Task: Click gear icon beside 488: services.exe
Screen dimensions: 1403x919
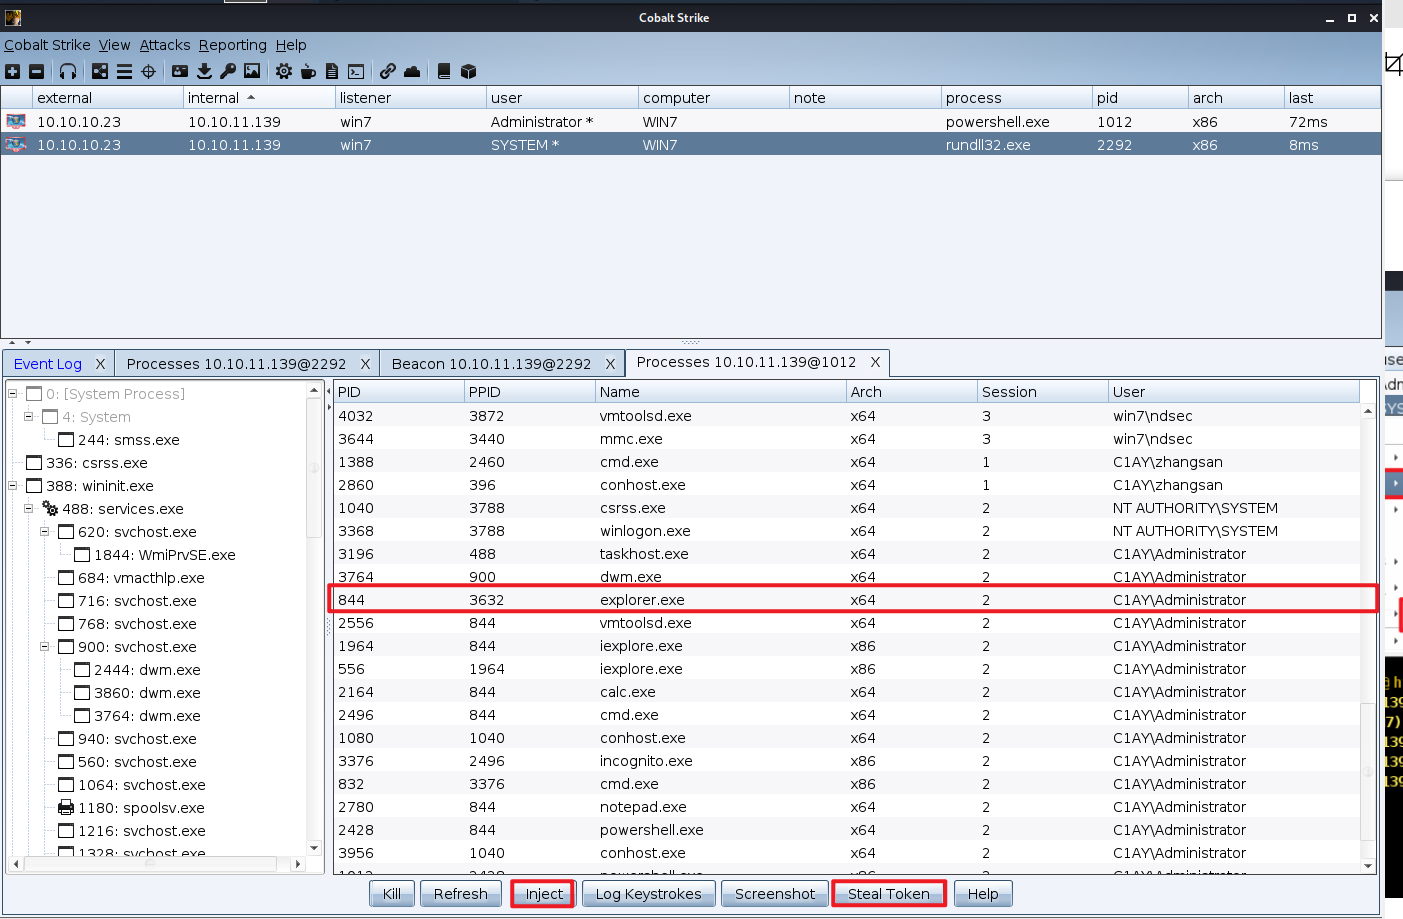Action: pyautogui.click(x=50, y=508)
